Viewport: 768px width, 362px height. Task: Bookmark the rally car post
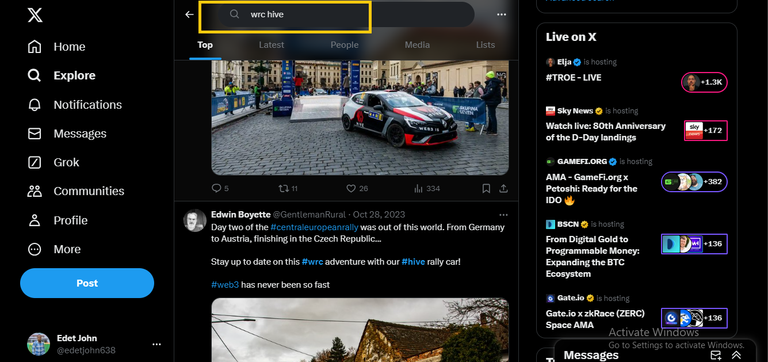coord(486,189)
